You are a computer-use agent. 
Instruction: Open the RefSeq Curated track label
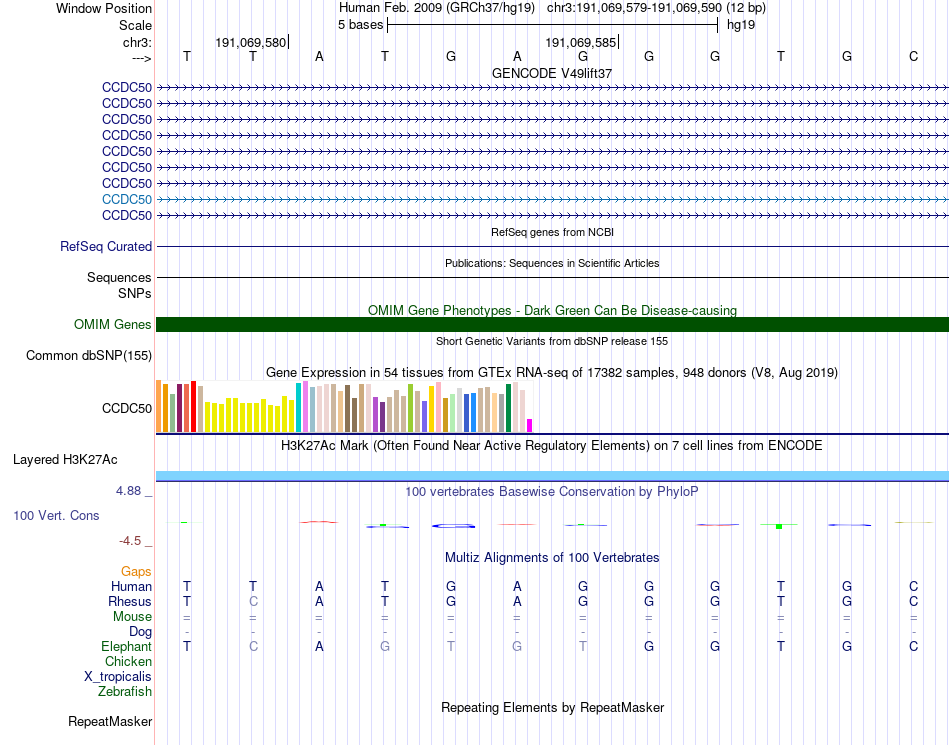point(106,247)
